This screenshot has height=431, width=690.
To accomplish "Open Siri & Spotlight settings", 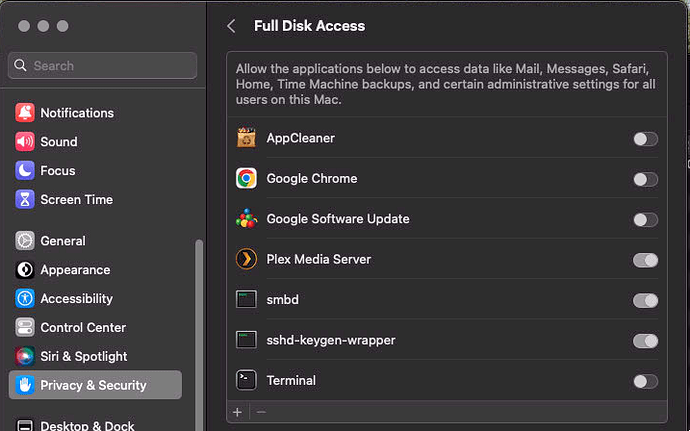I will (84, 356).
